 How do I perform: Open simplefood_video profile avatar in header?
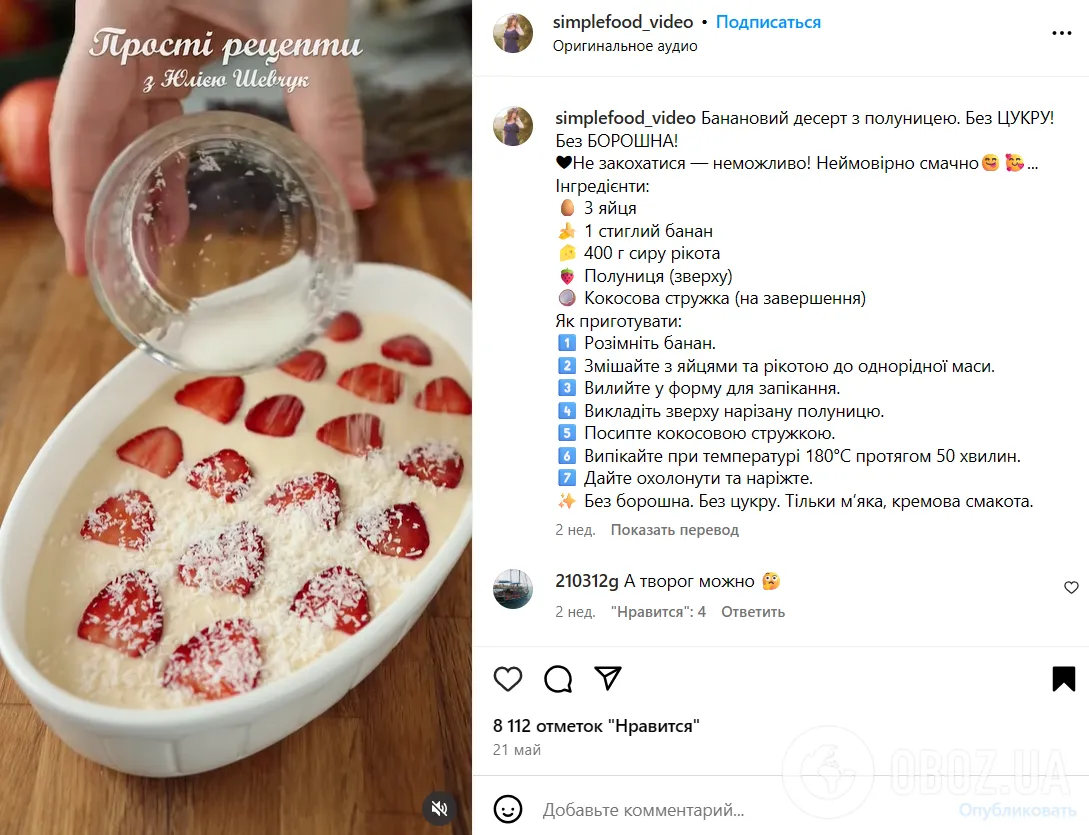513,33
